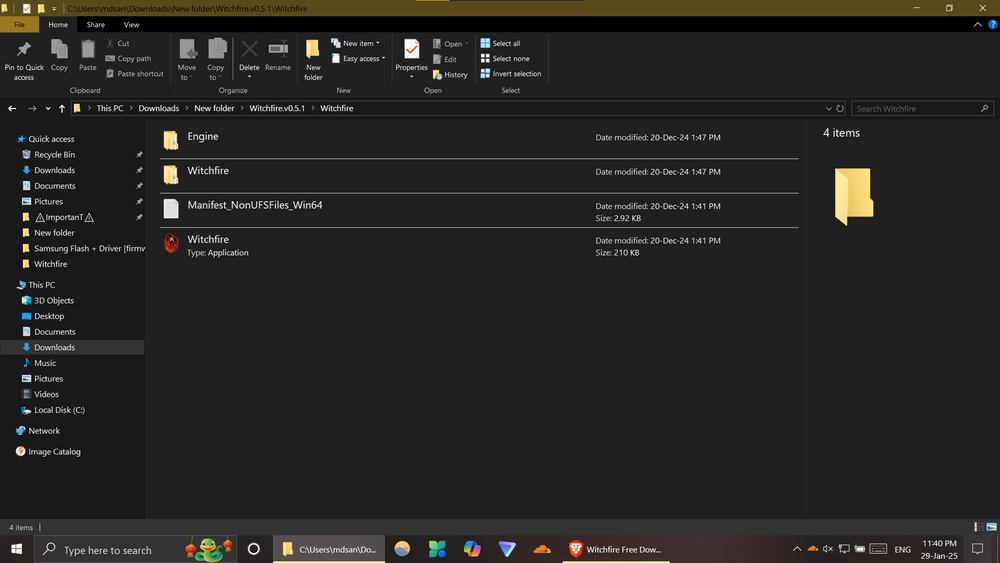Image resolution: width=1000 pixels, height=563 pixels.
Task: Open the Explorer help question mark
Action: pos(992,24)
